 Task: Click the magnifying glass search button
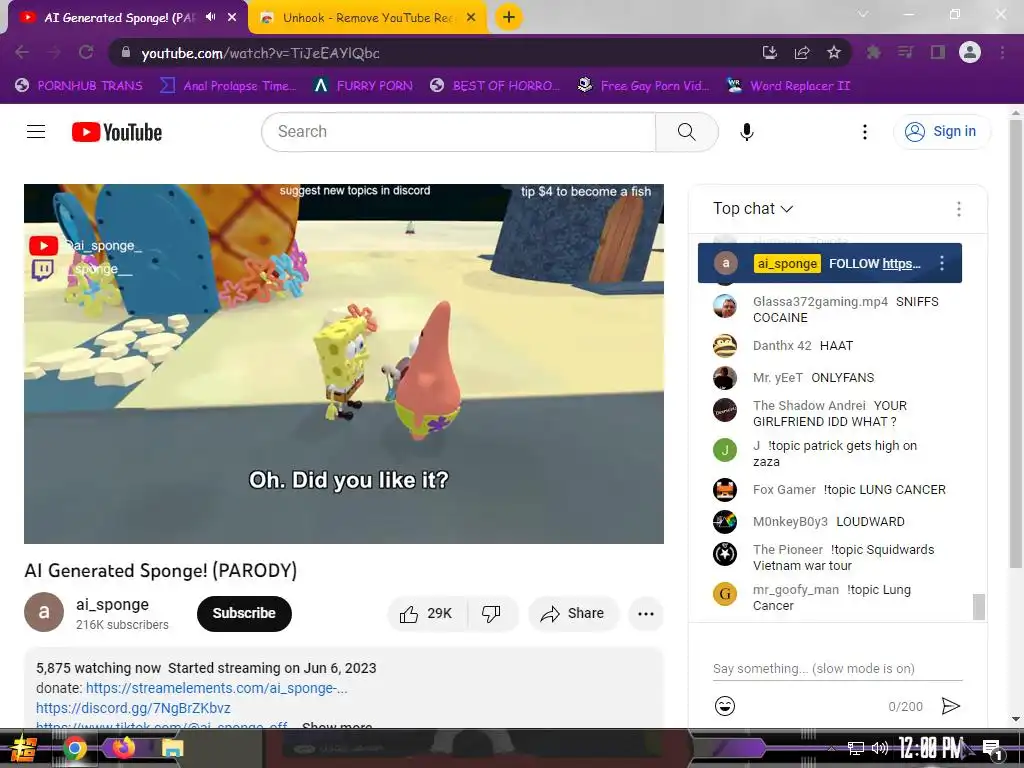coord(686,132)
